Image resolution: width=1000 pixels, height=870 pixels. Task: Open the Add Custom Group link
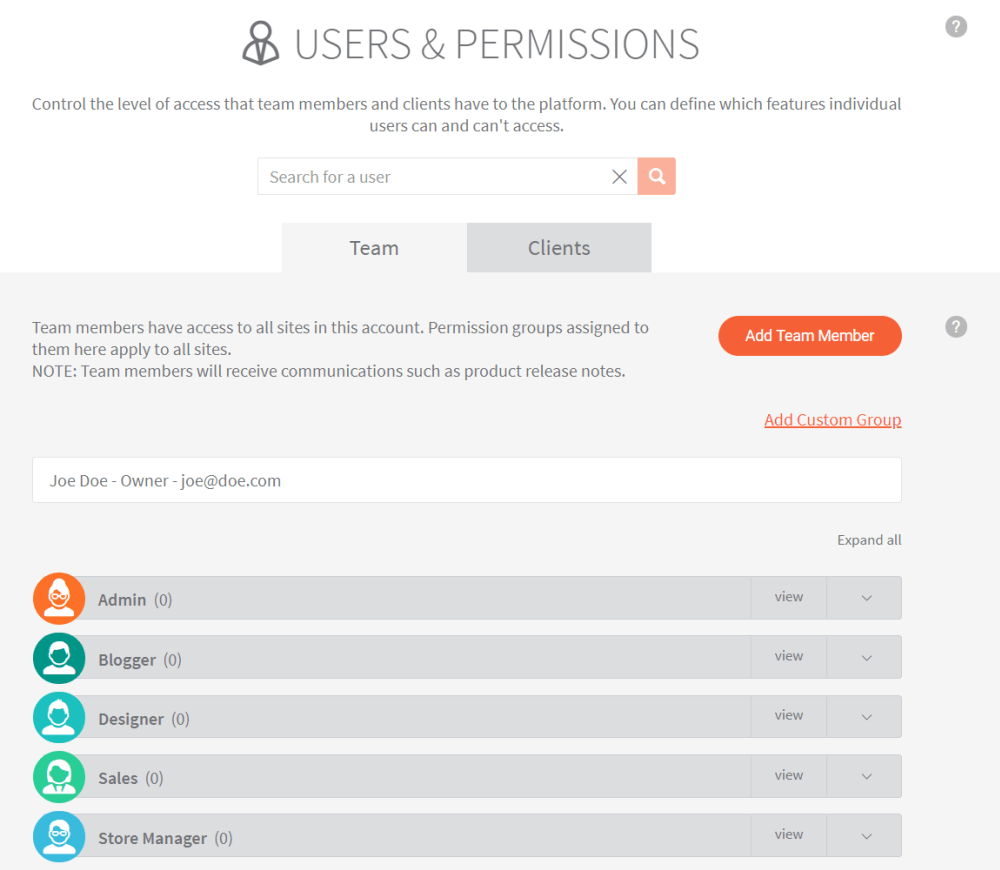[833, 420]
